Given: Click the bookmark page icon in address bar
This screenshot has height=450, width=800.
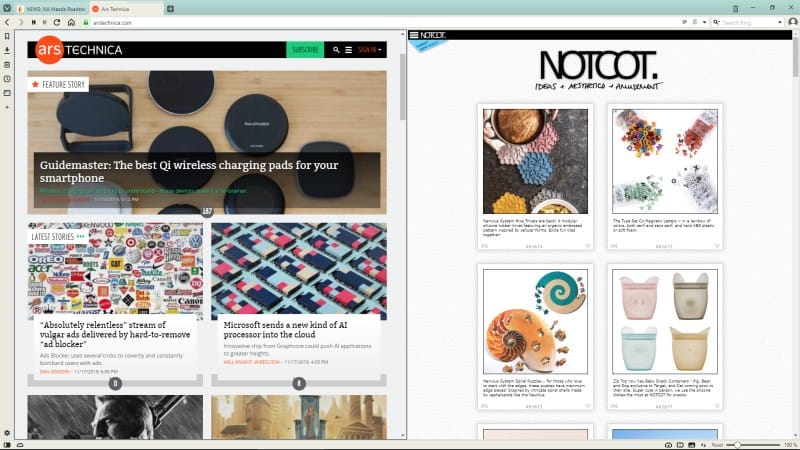Looking at the screenshot, I should tap(694, 22).
